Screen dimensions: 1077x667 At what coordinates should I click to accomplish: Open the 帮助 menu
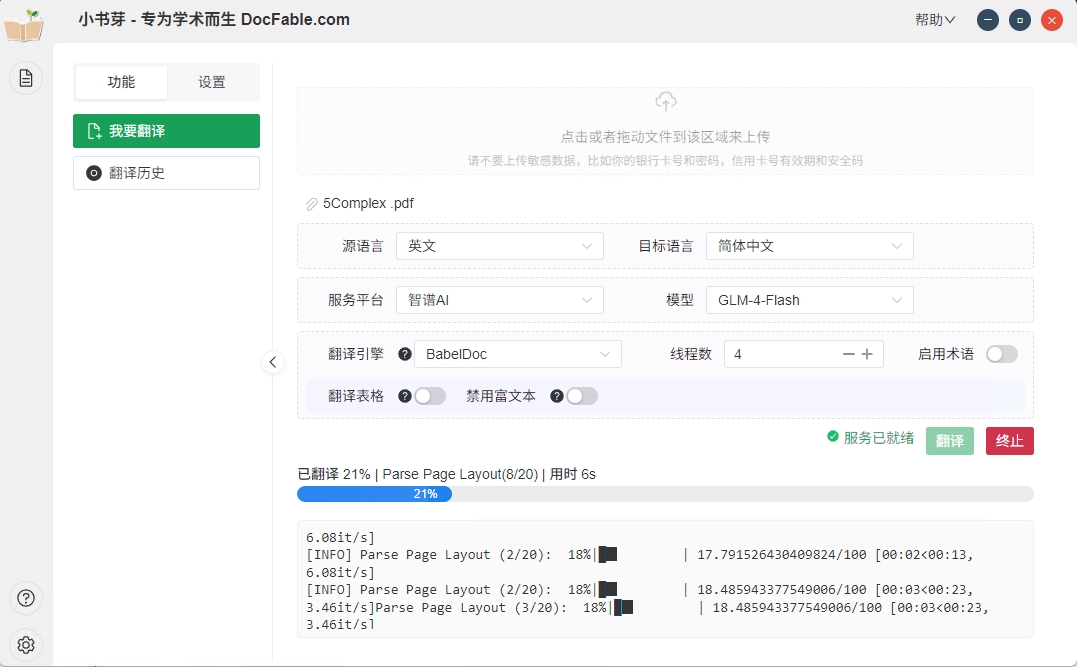tap(934, 20)
